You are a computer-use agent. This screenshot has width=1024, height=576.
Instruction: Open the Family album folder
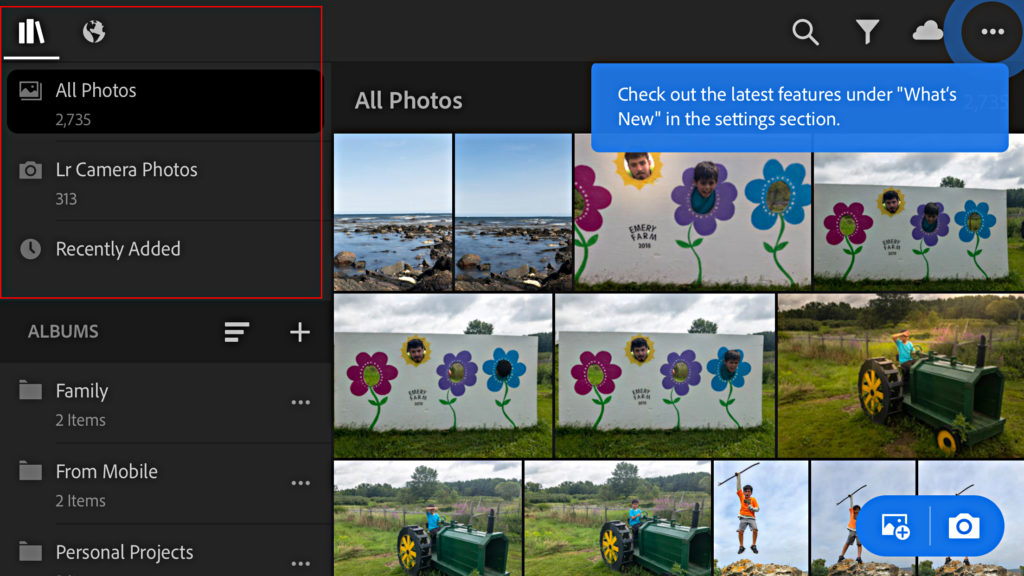coord(140,403)
